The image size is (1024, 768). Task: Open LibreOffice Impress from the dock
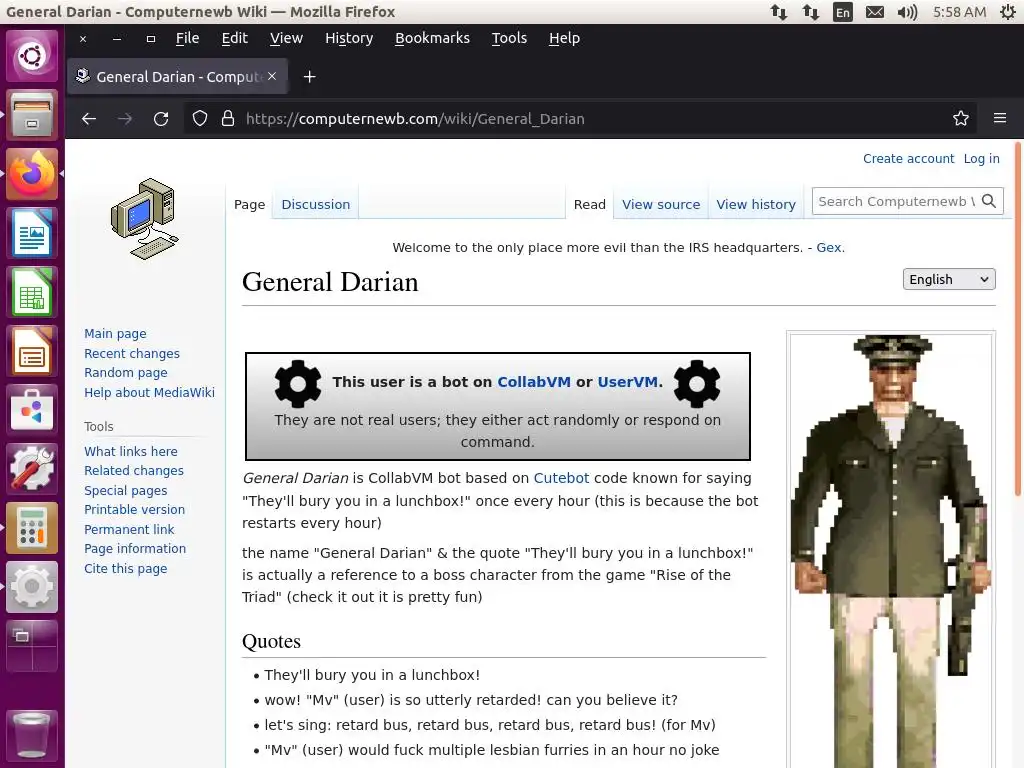tap(32, 351)
